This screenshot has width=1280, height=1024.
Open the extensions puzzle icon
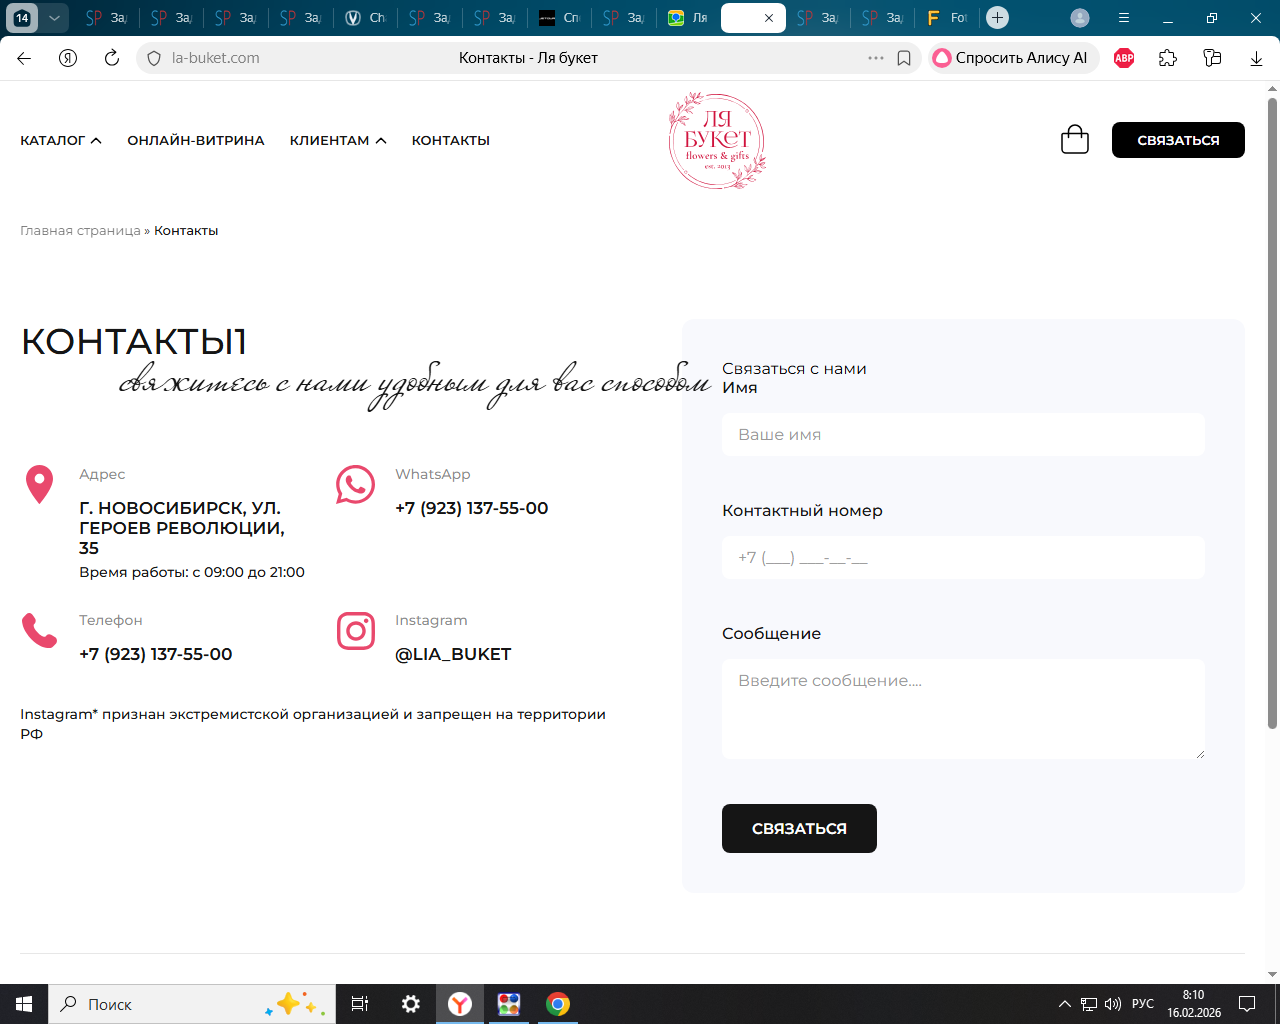(1168, 58)
